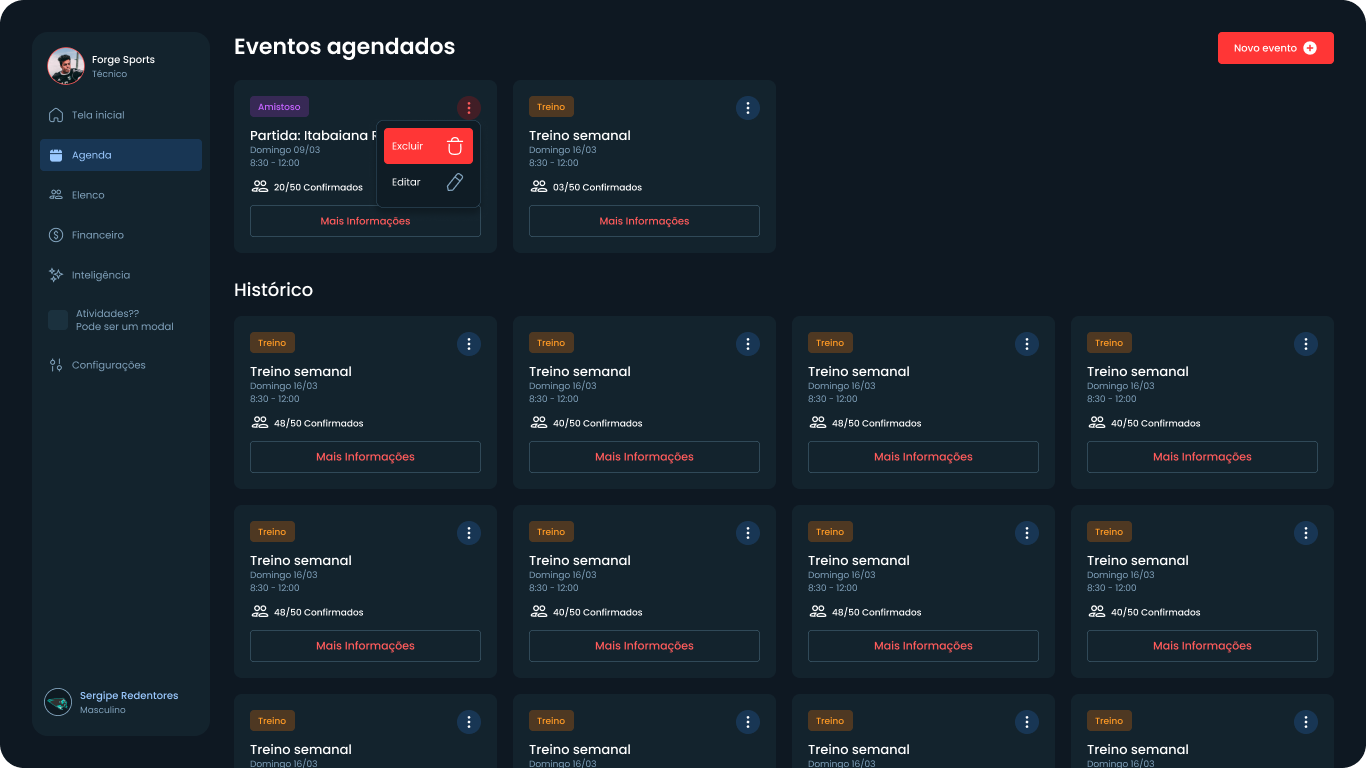Click the Inteligência sparkle icon
1366x768 pixels.
tap(56, 275)
